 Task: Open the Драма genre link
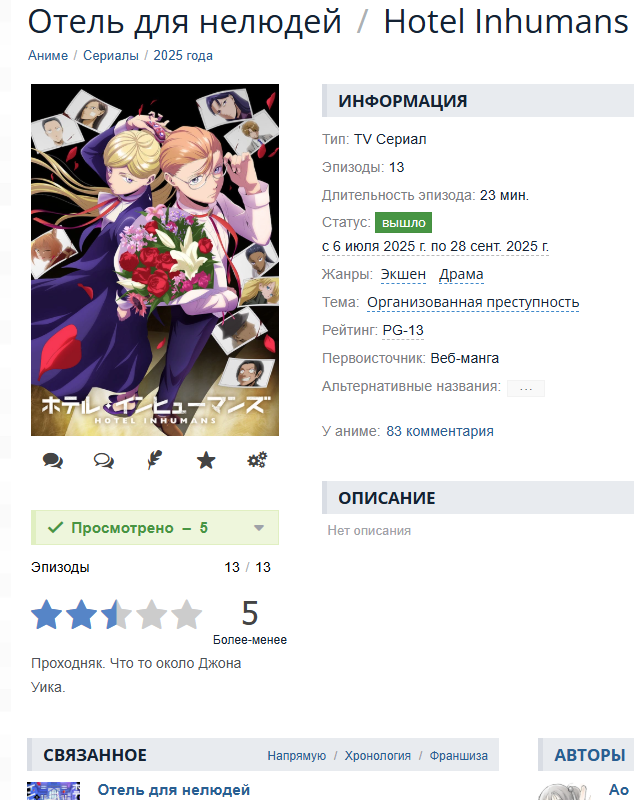point(461,274)
